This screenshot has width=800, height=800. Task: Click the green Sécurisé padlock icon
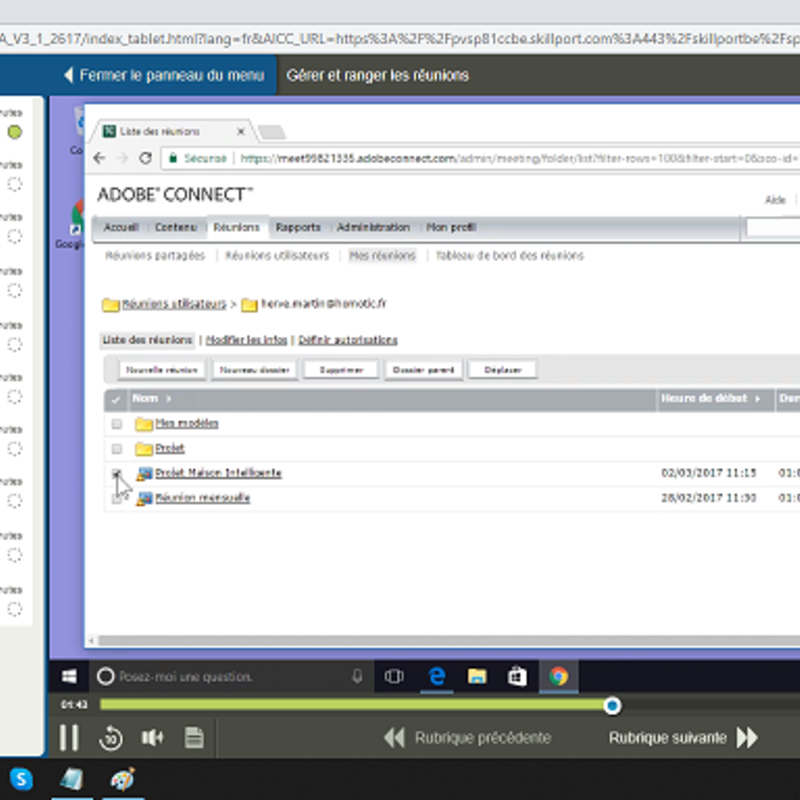coord(173,158)
